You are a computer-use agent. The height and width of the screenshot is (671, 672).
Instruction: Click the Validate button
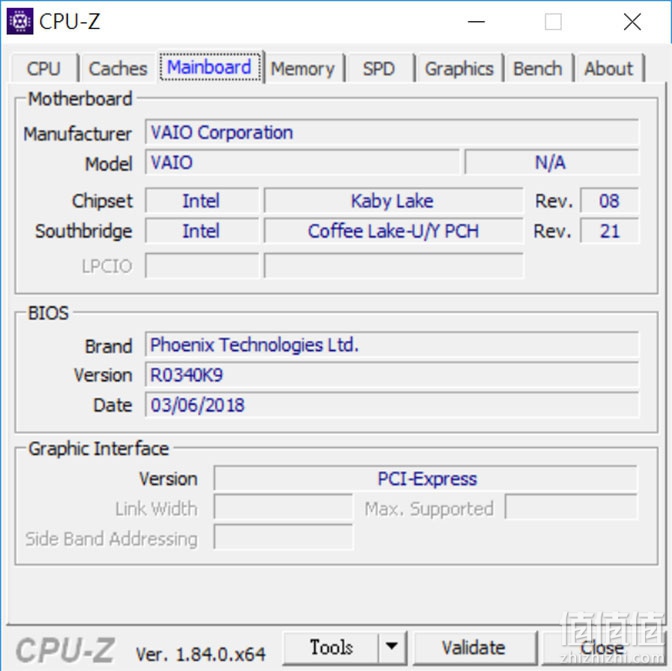click(x=474, y=647)
